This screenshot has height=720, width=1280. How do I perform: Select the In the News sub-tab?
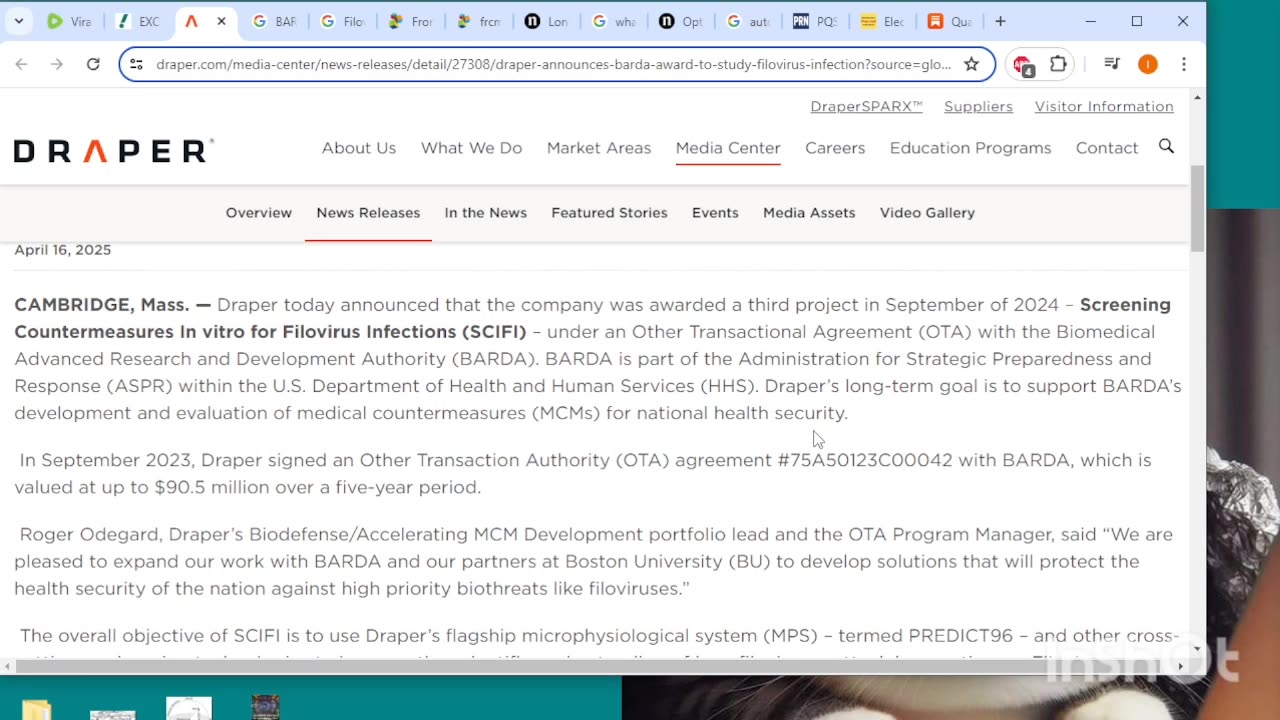click(x=485, y=213)
